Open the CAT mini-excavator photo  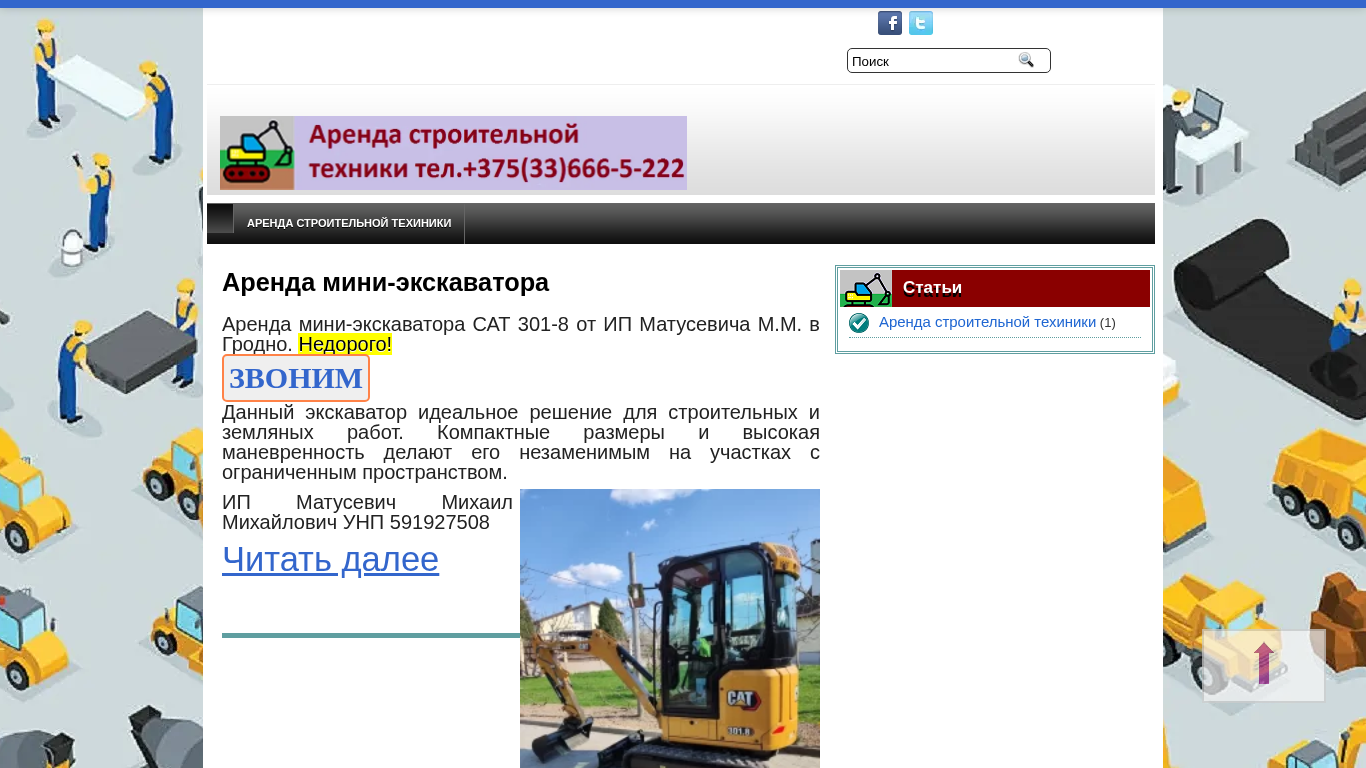point(670,628)
